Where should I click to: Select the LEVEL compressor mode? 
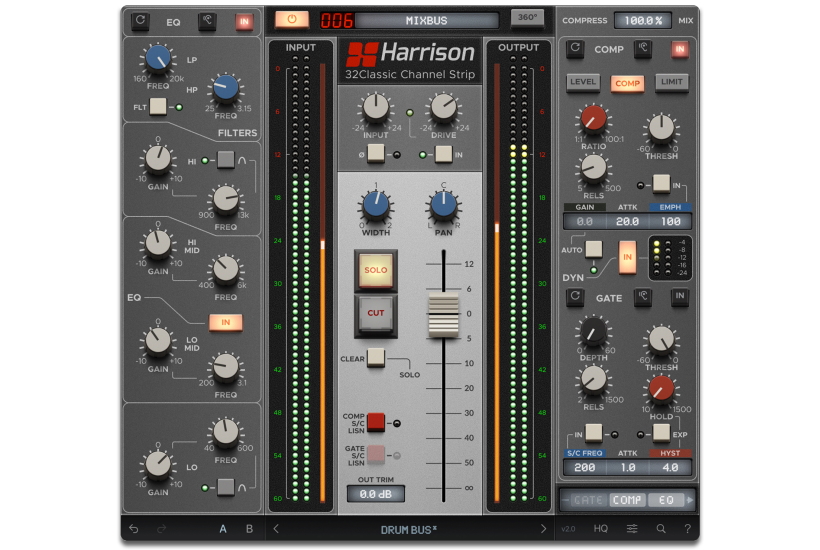coord(583,82)
